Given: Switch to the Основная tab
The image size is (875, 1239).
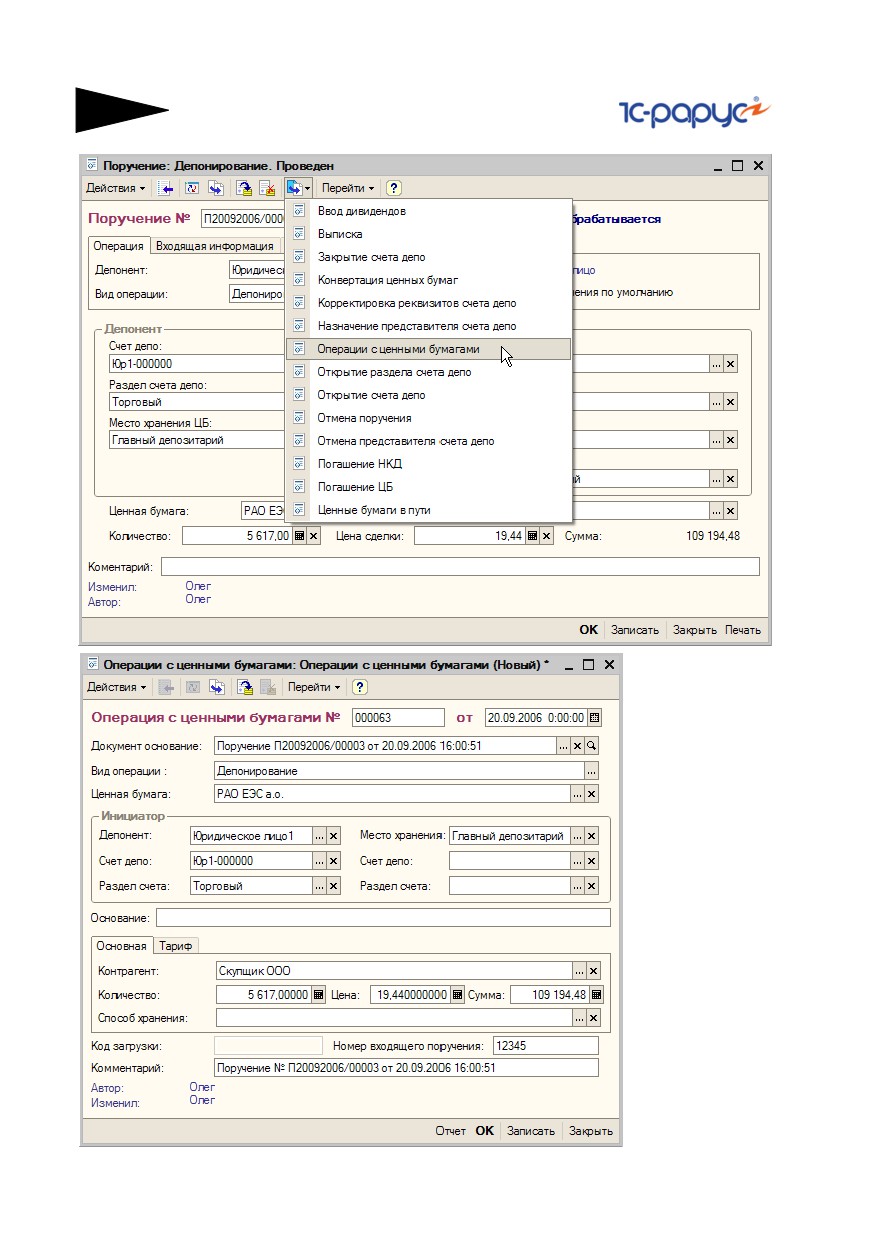Looking at the screenshot, I should pos(122,946).
